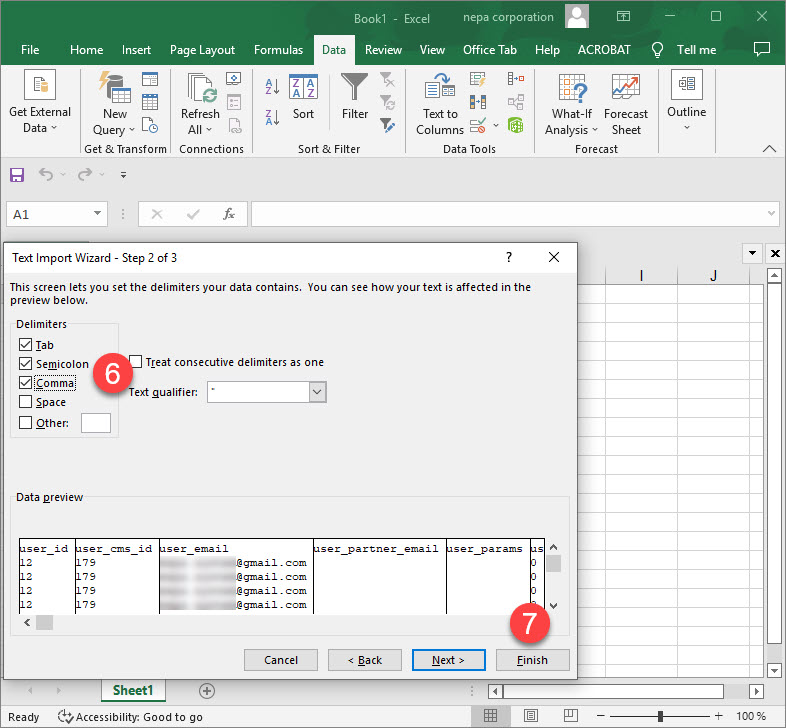Open the New Query icon
Image resolution: width=786 pixels, height=728 pixels.
115,87
